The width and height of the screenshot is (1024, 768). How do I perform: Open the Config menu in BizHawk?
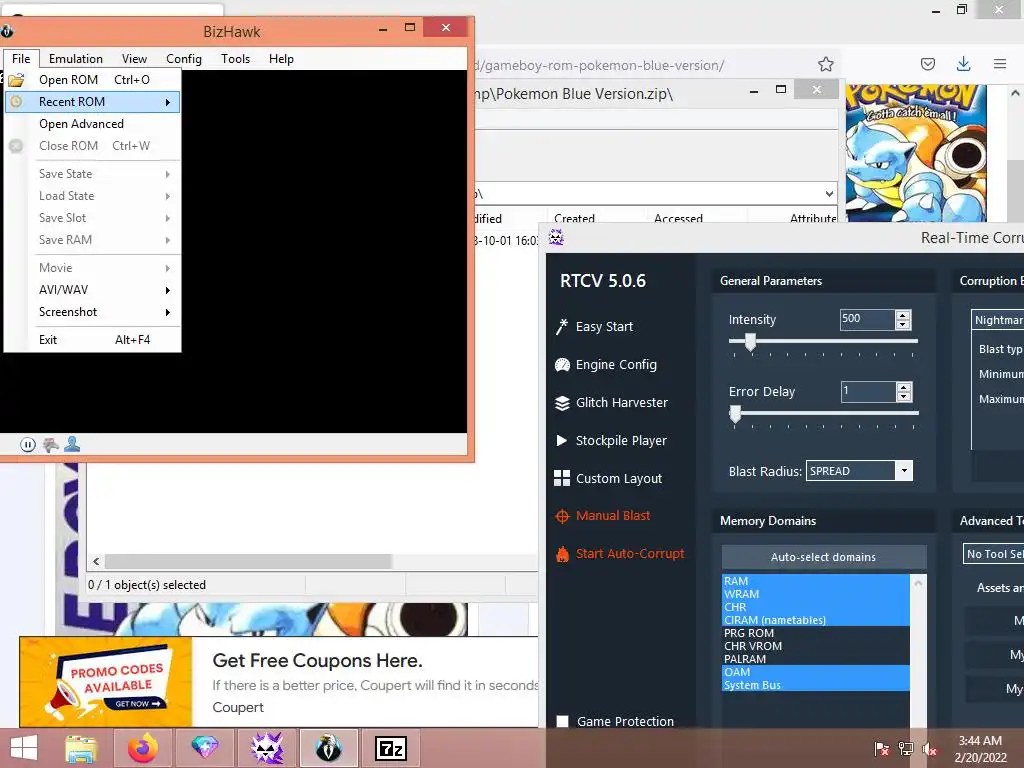pyautogui.click(x=184, y=59)
